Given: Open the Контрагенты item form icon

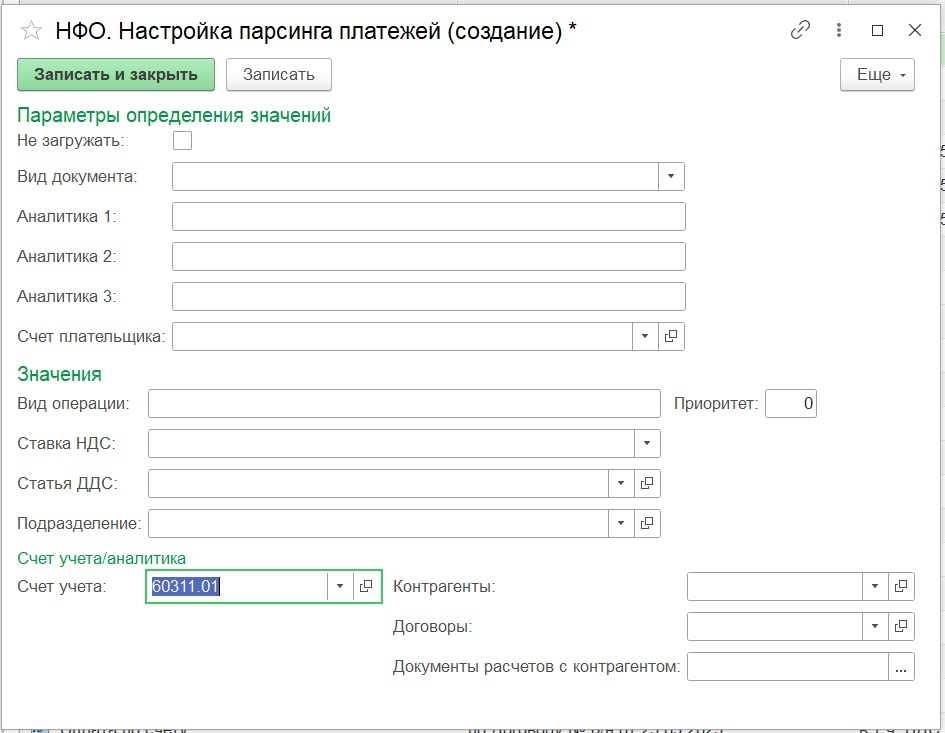Looking at the screenshot, I should point(901,587).
